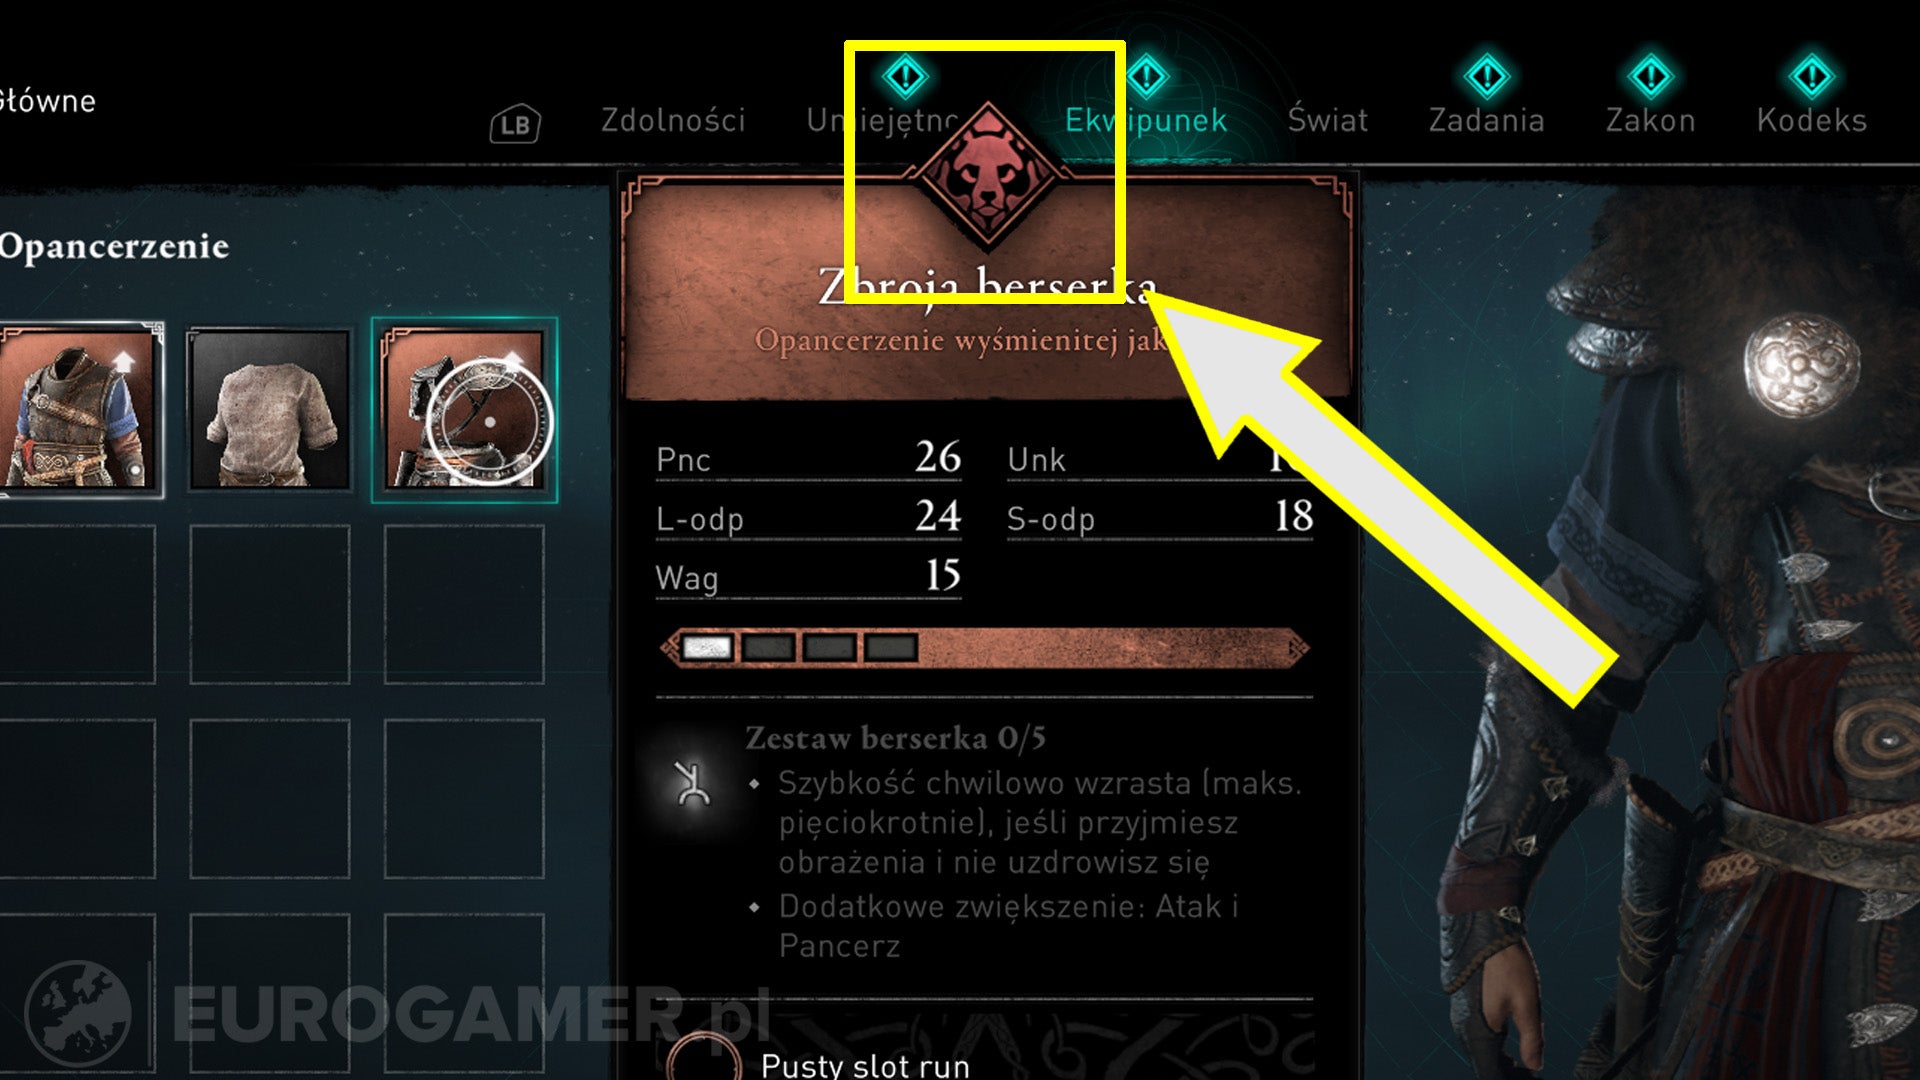Open the Zdolności tab
1920x1080 pixels.
click(x=673, y=121)
